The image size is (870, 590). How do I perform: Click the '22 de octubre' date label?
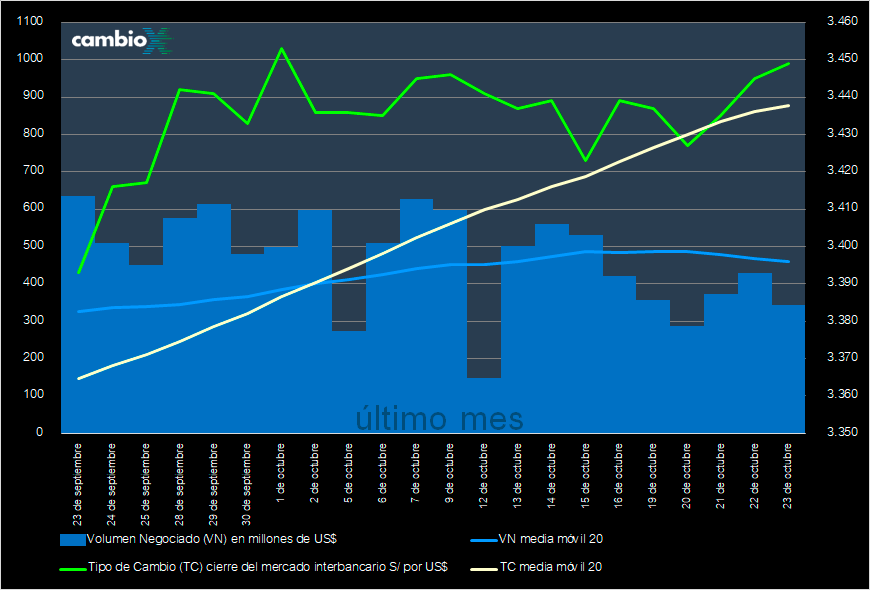(755, 475)
